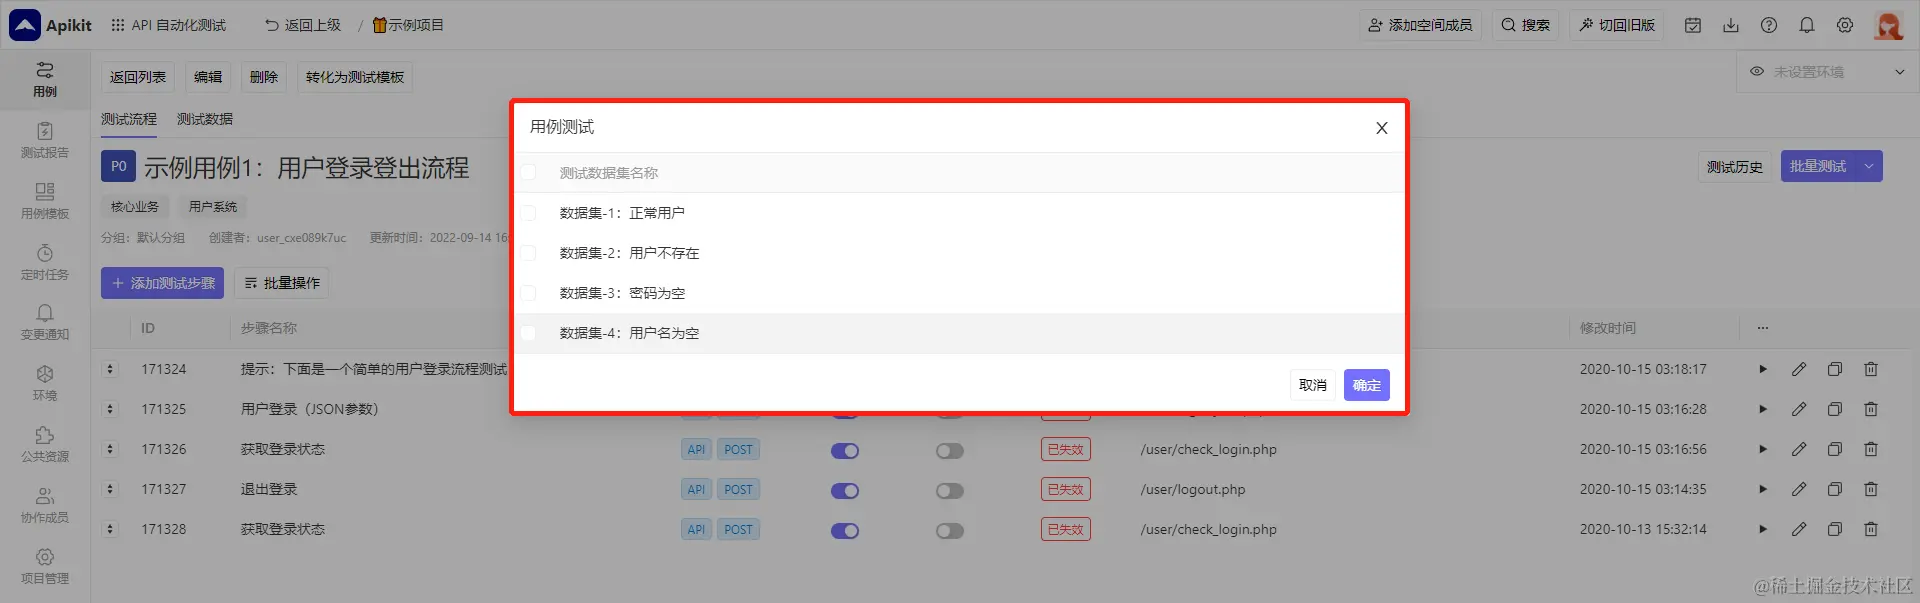Viewport: 1920px width, 603px height.
Task: Check 数据集-1：正常用户 checkbox
Action: 528,213
